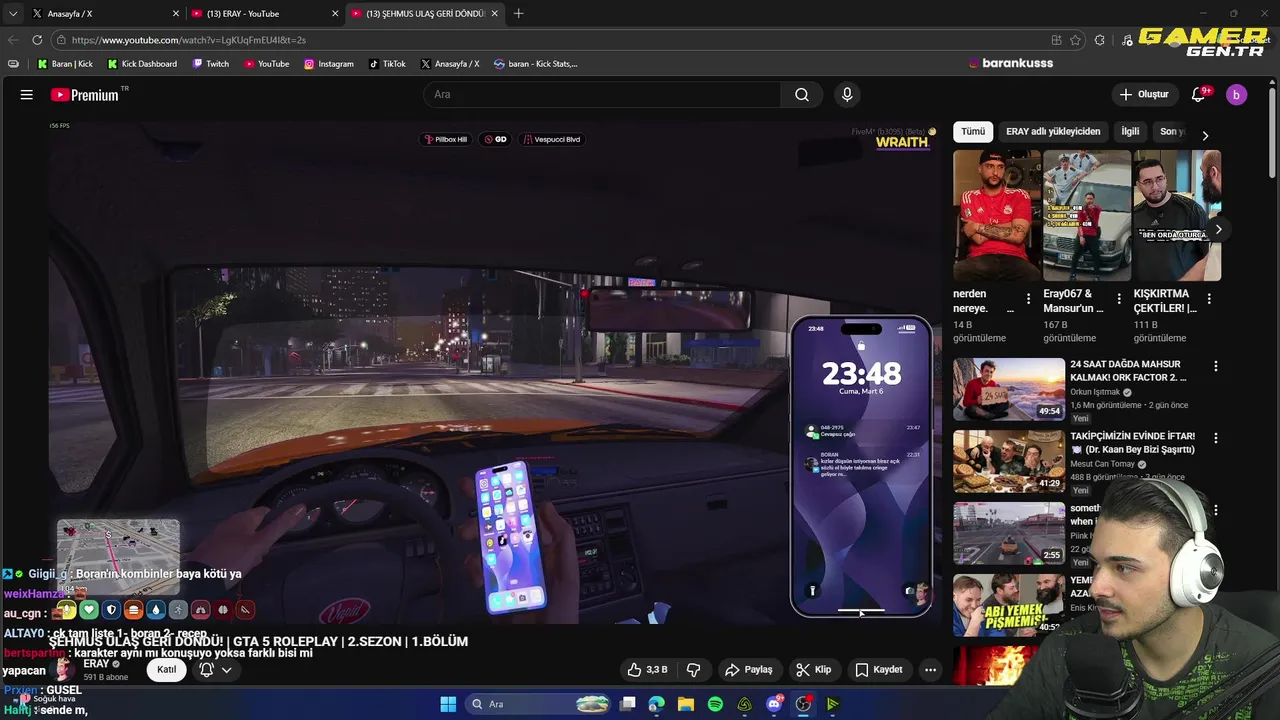Click the Oluştur create button

(1144, 95)
